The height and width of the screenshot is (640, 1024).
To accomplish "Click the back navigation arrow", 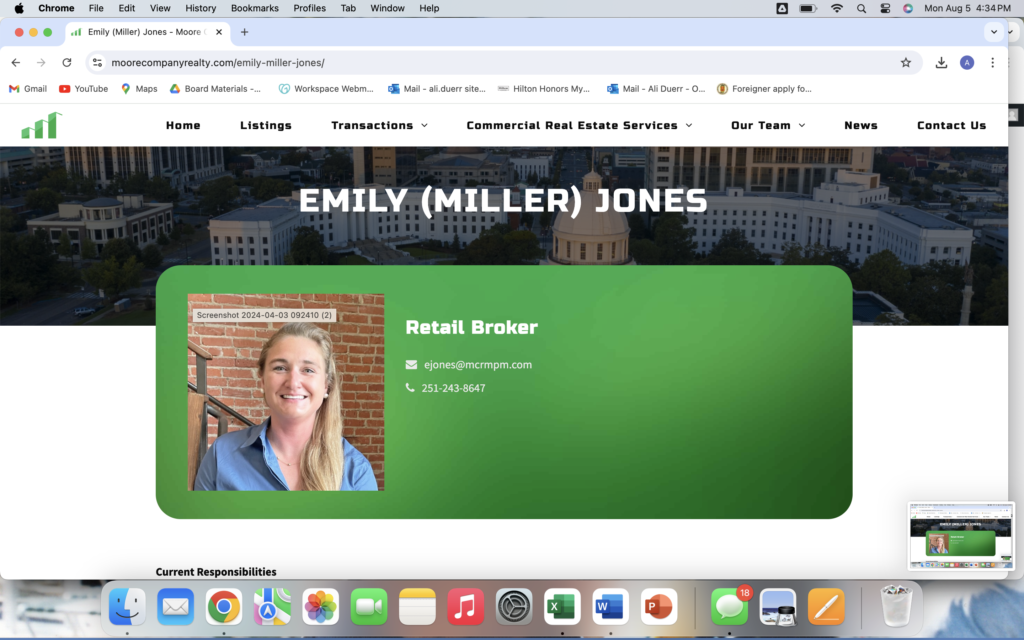I will [16, 62].
